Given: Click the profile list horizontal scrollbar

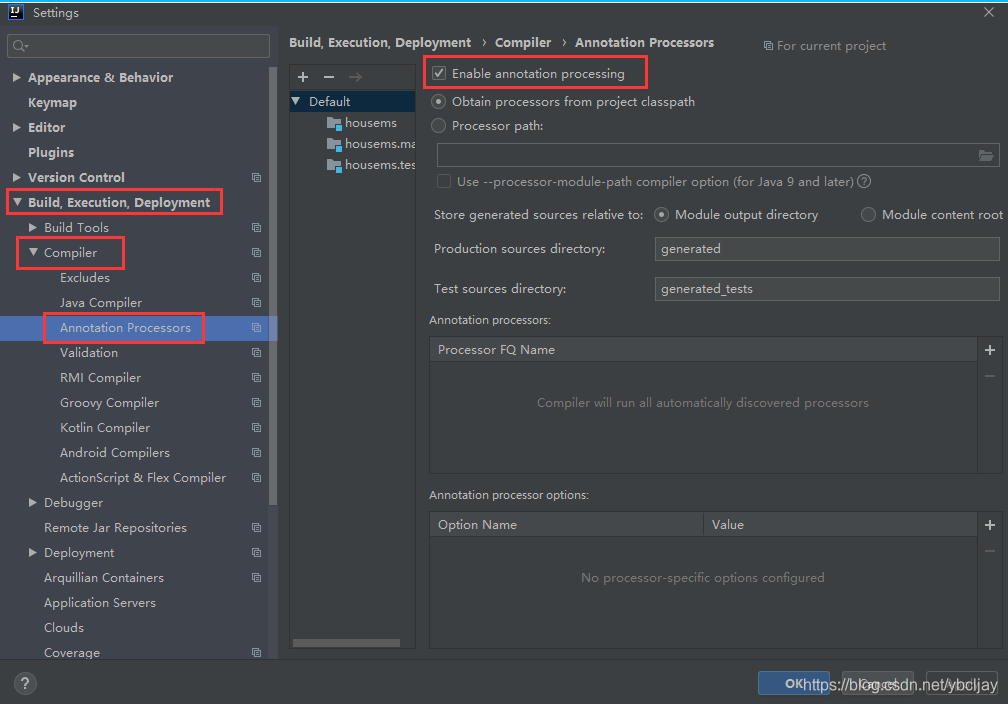Looking at the screenshot, I should (346, 643).
